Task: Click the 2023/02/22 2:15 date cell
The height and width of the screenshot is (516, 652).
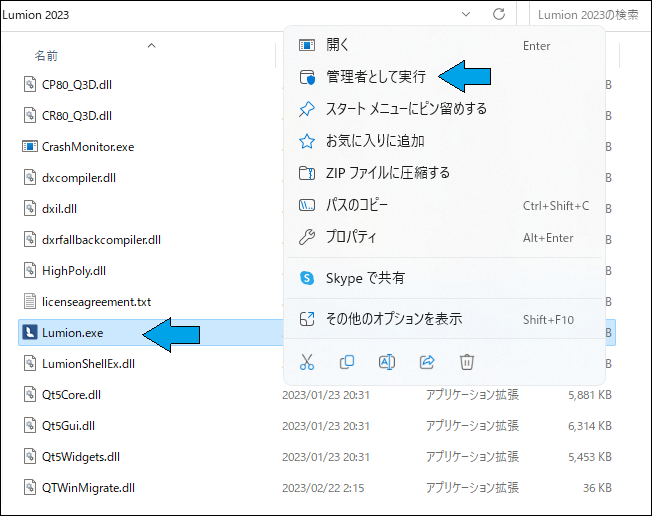Action: click(x=323, y=488)
